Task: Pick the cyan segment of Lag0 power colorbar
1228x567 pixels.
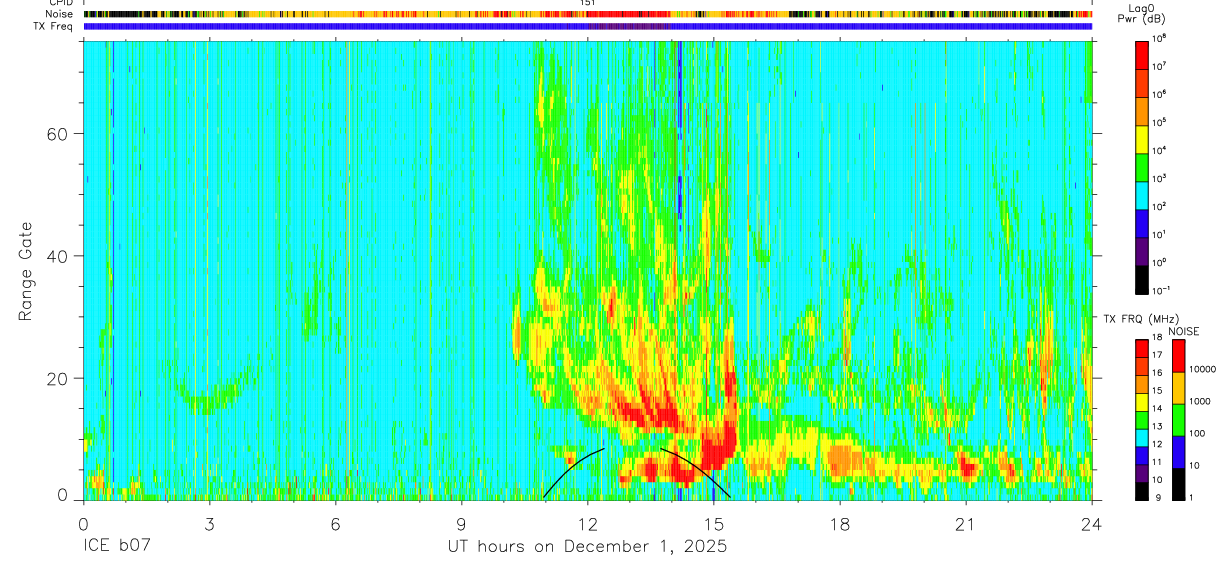Action: tap(1141, 195)
